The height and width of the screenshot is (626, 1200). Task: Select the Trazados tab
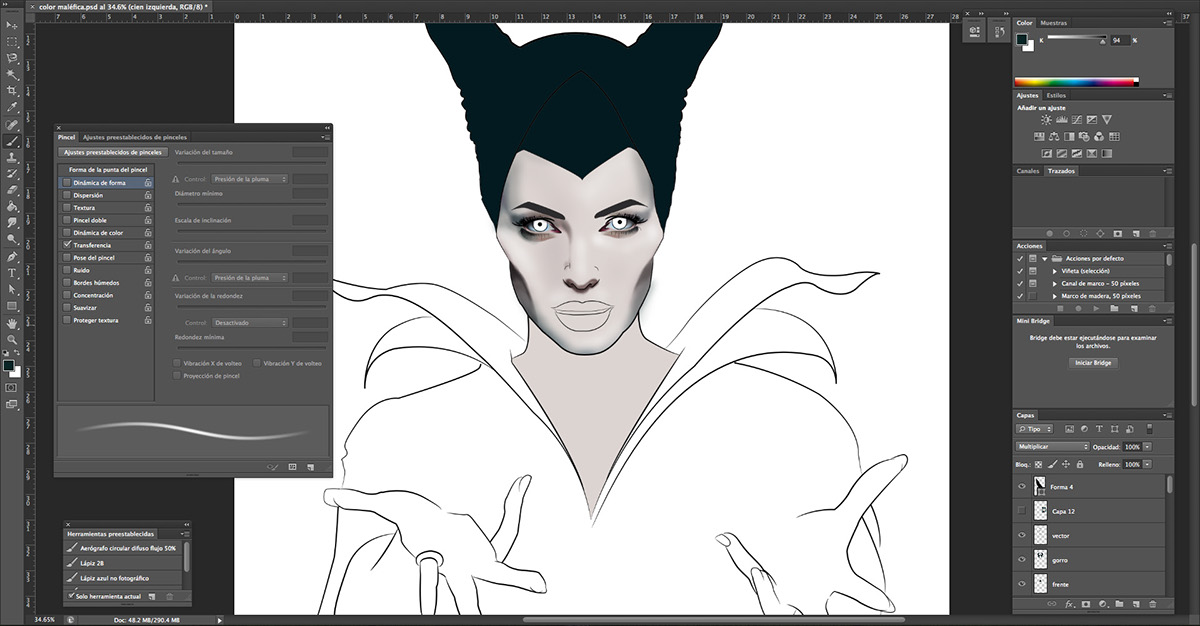(x=1060, y=171)
